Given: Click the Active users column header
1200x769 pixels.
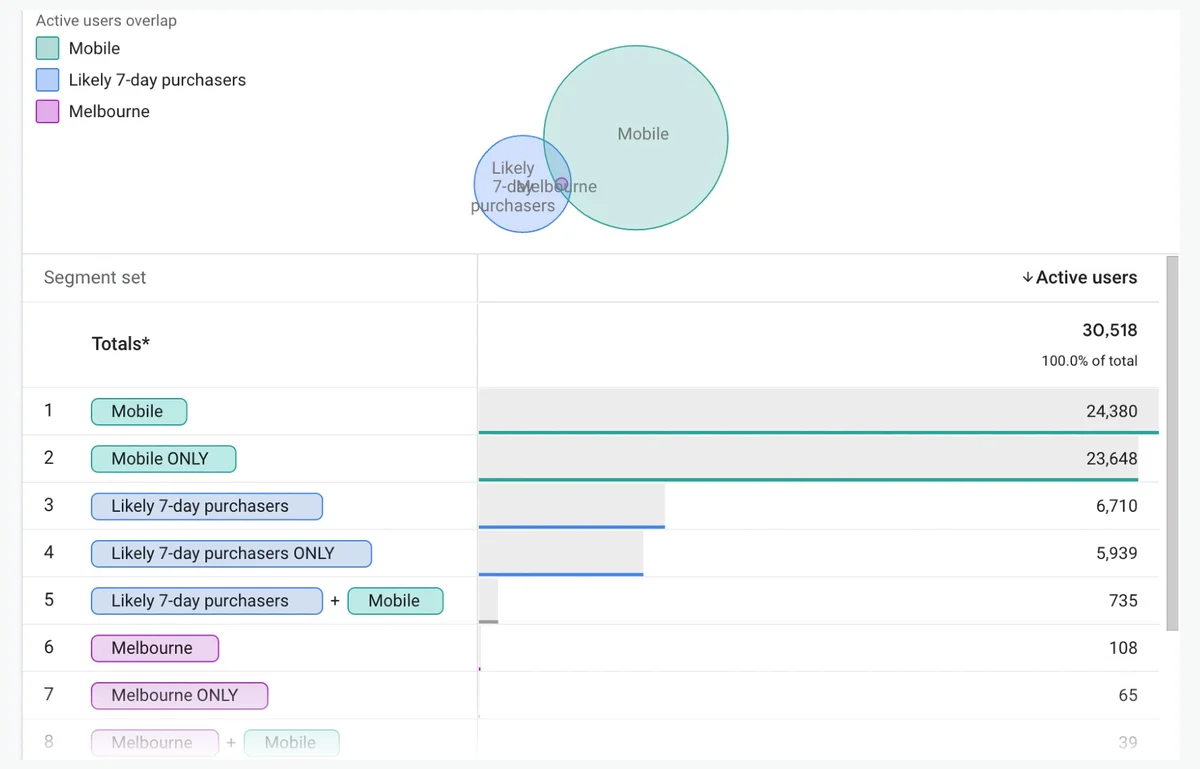Looking at the screenshot, I should click(1089, 277).
